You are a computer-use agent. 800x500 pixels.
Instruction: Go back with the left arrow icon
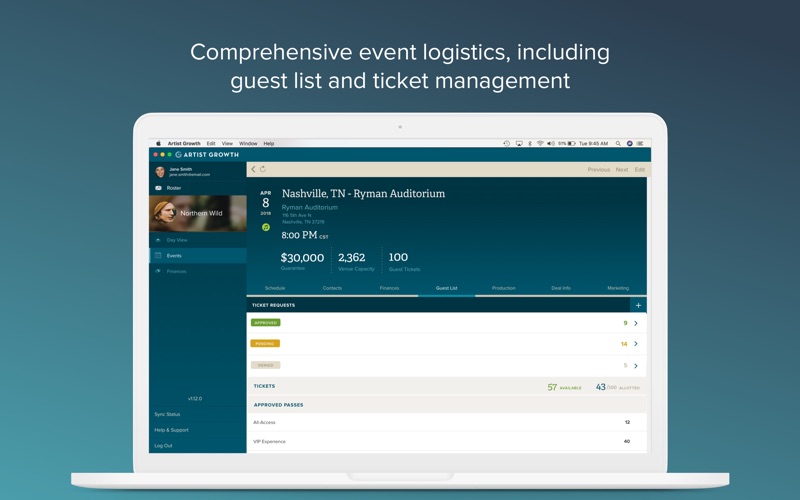tap(253, 169)
